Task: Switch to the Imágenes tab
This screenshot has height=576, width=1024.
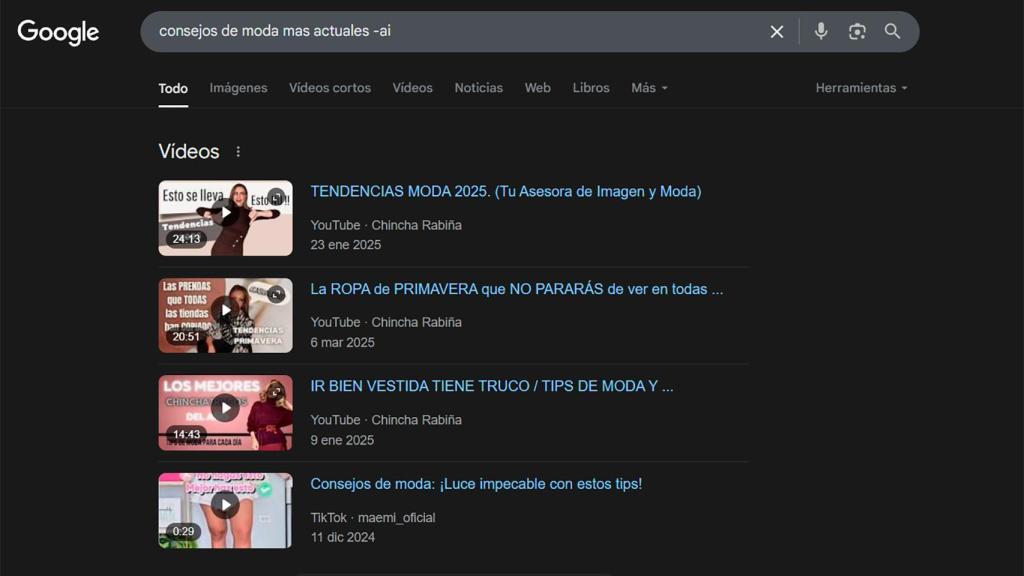Action: coord(238,88)
